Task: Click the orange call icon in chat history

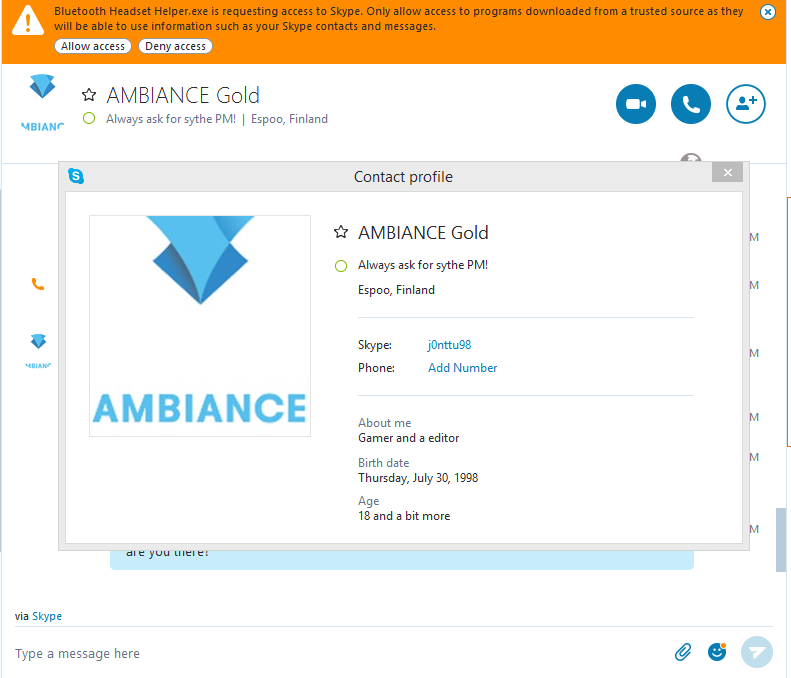Action: pyautogui.click(x=38, y=284)
